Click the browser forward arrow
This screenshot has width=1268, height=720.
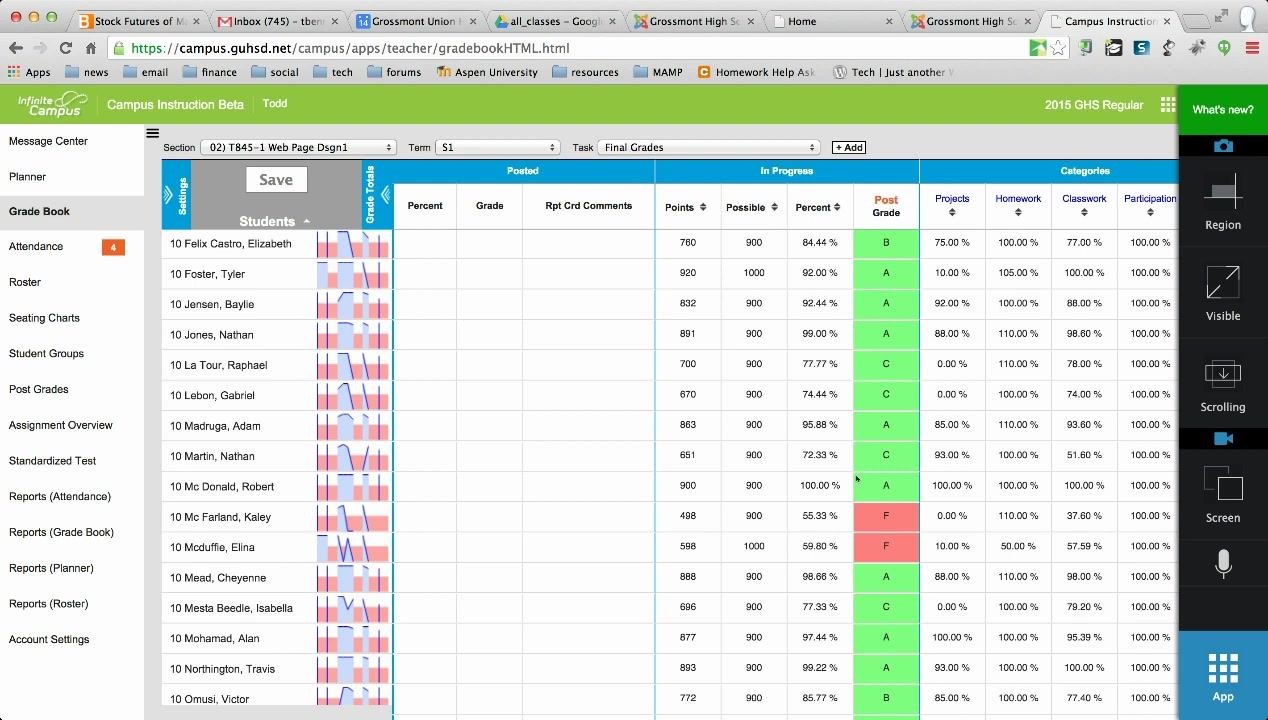(40, 48)
